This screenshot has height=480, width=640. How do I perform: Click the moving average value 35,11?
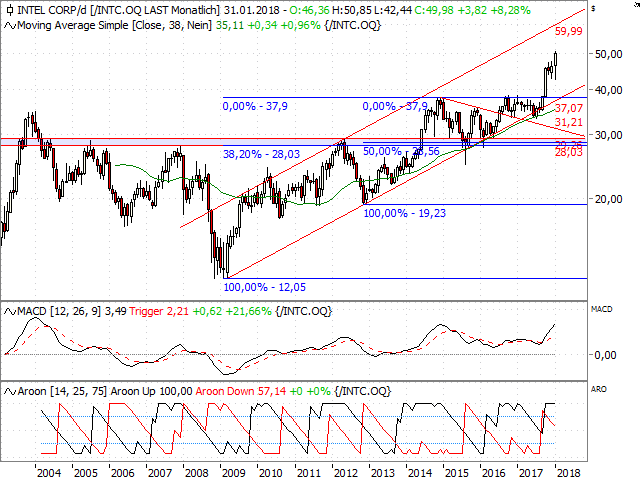pyautogui.click(x=229, y=25)
